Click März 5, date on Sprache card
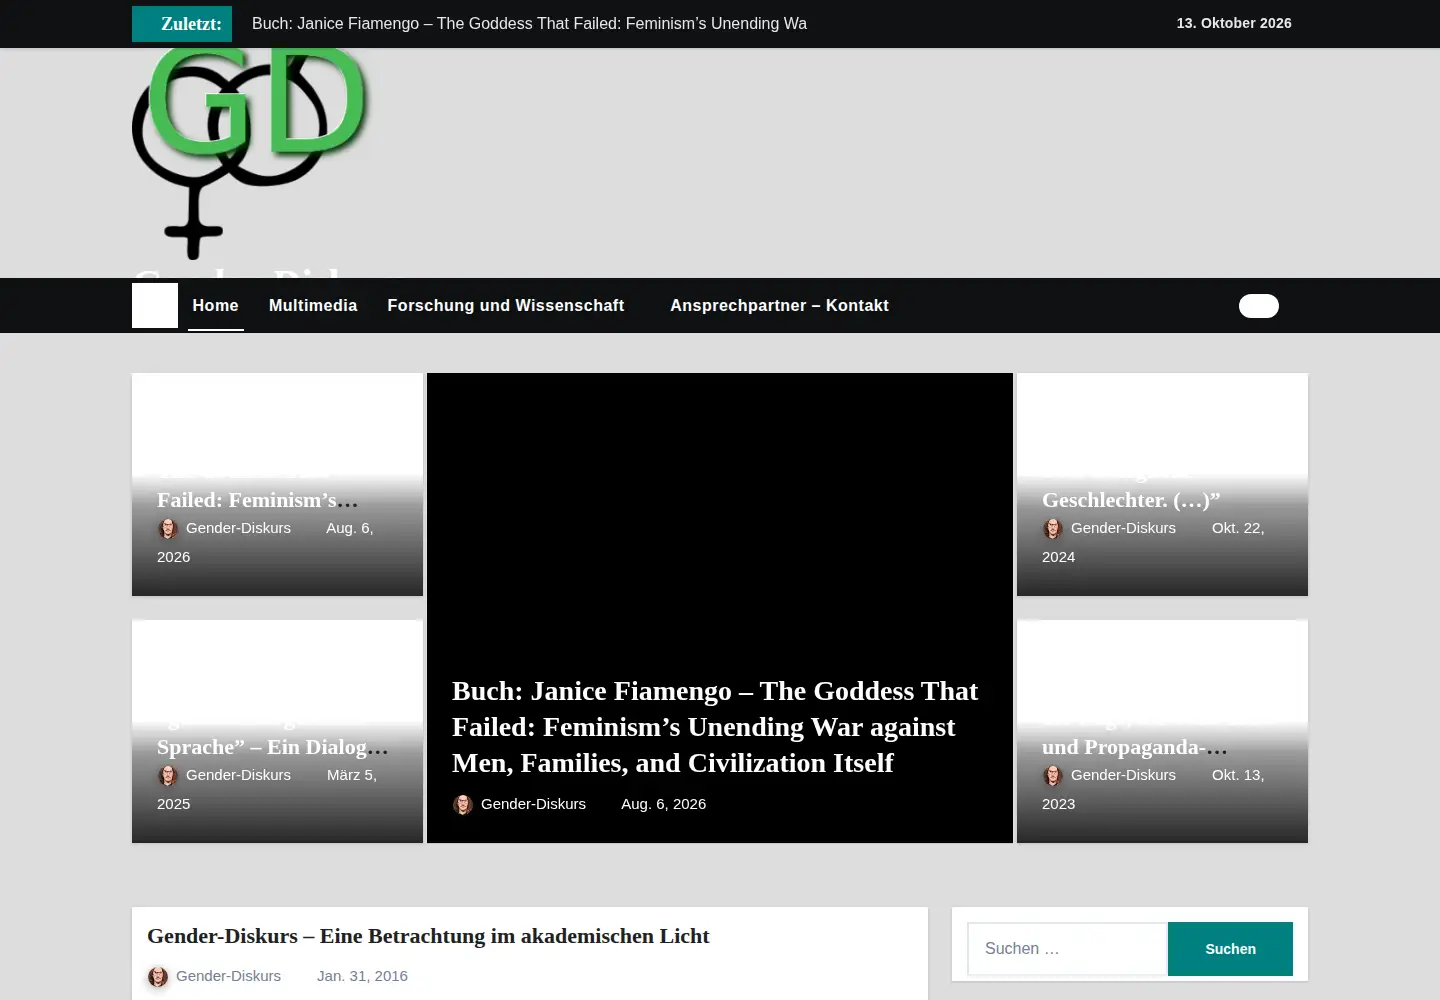The image size is (1440, 1000). coord(352,775)
